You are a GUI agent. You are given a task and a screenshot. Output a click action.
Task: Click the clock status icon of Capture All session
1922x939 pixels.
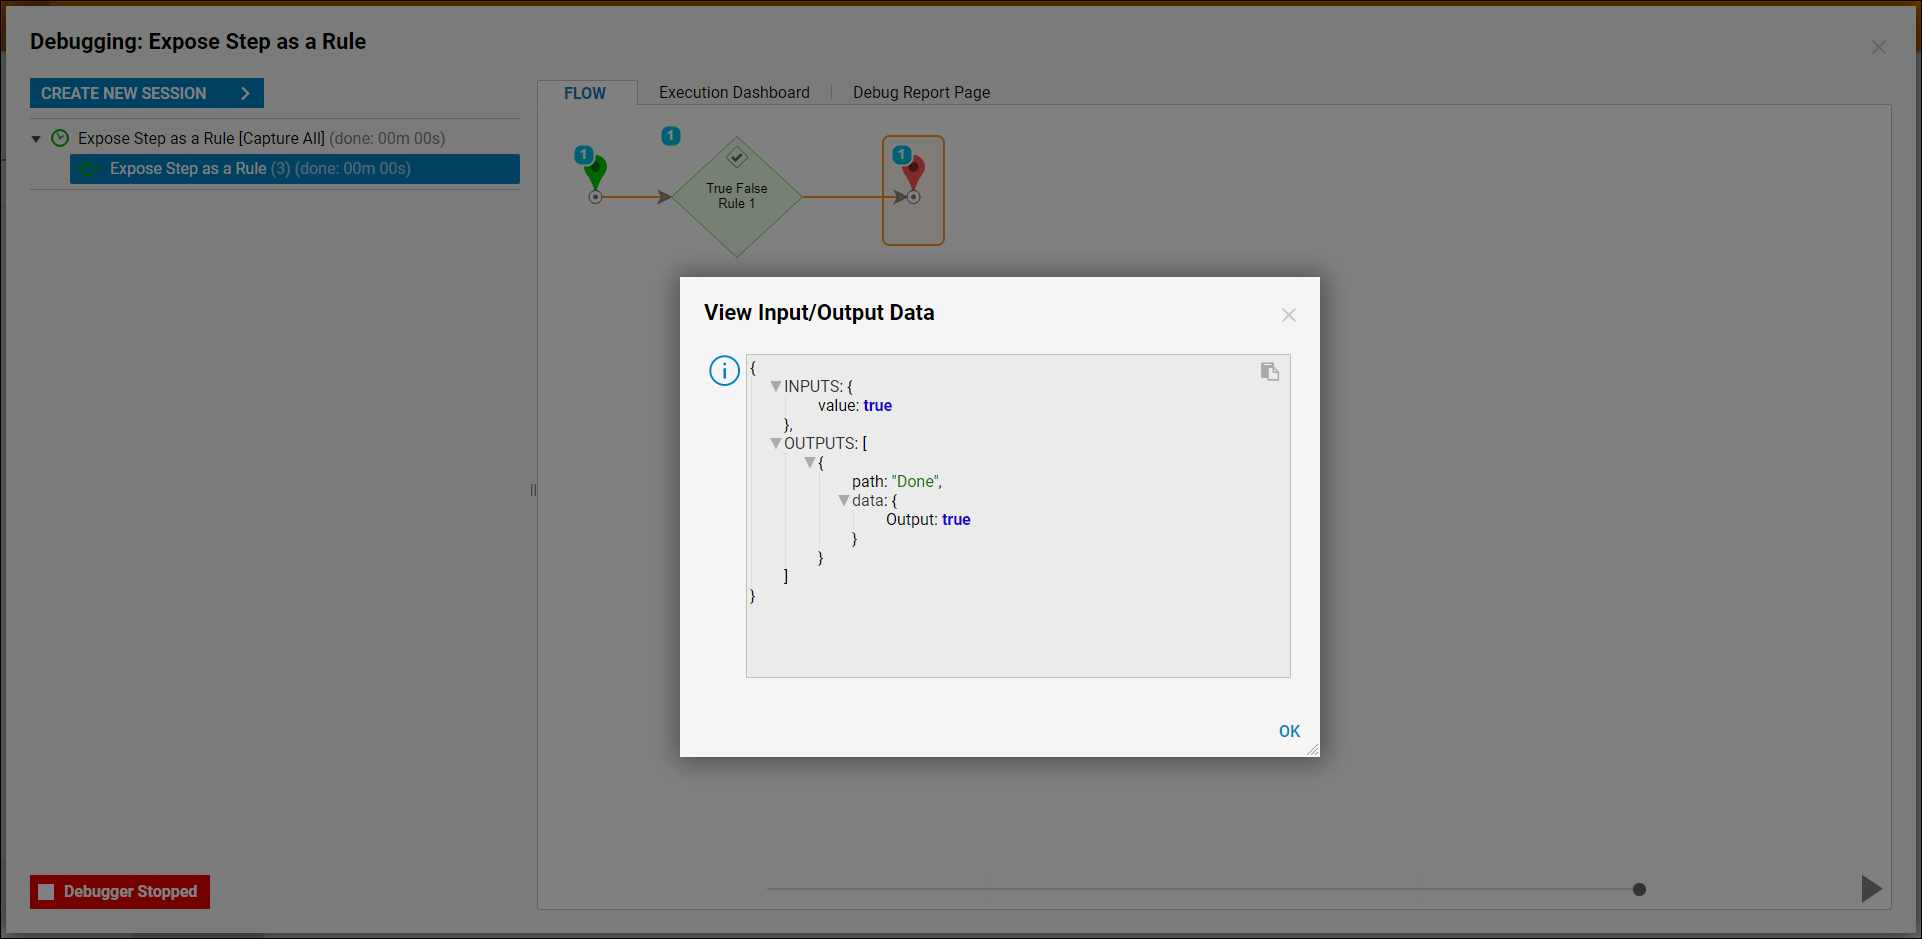(x=60, y=138)
